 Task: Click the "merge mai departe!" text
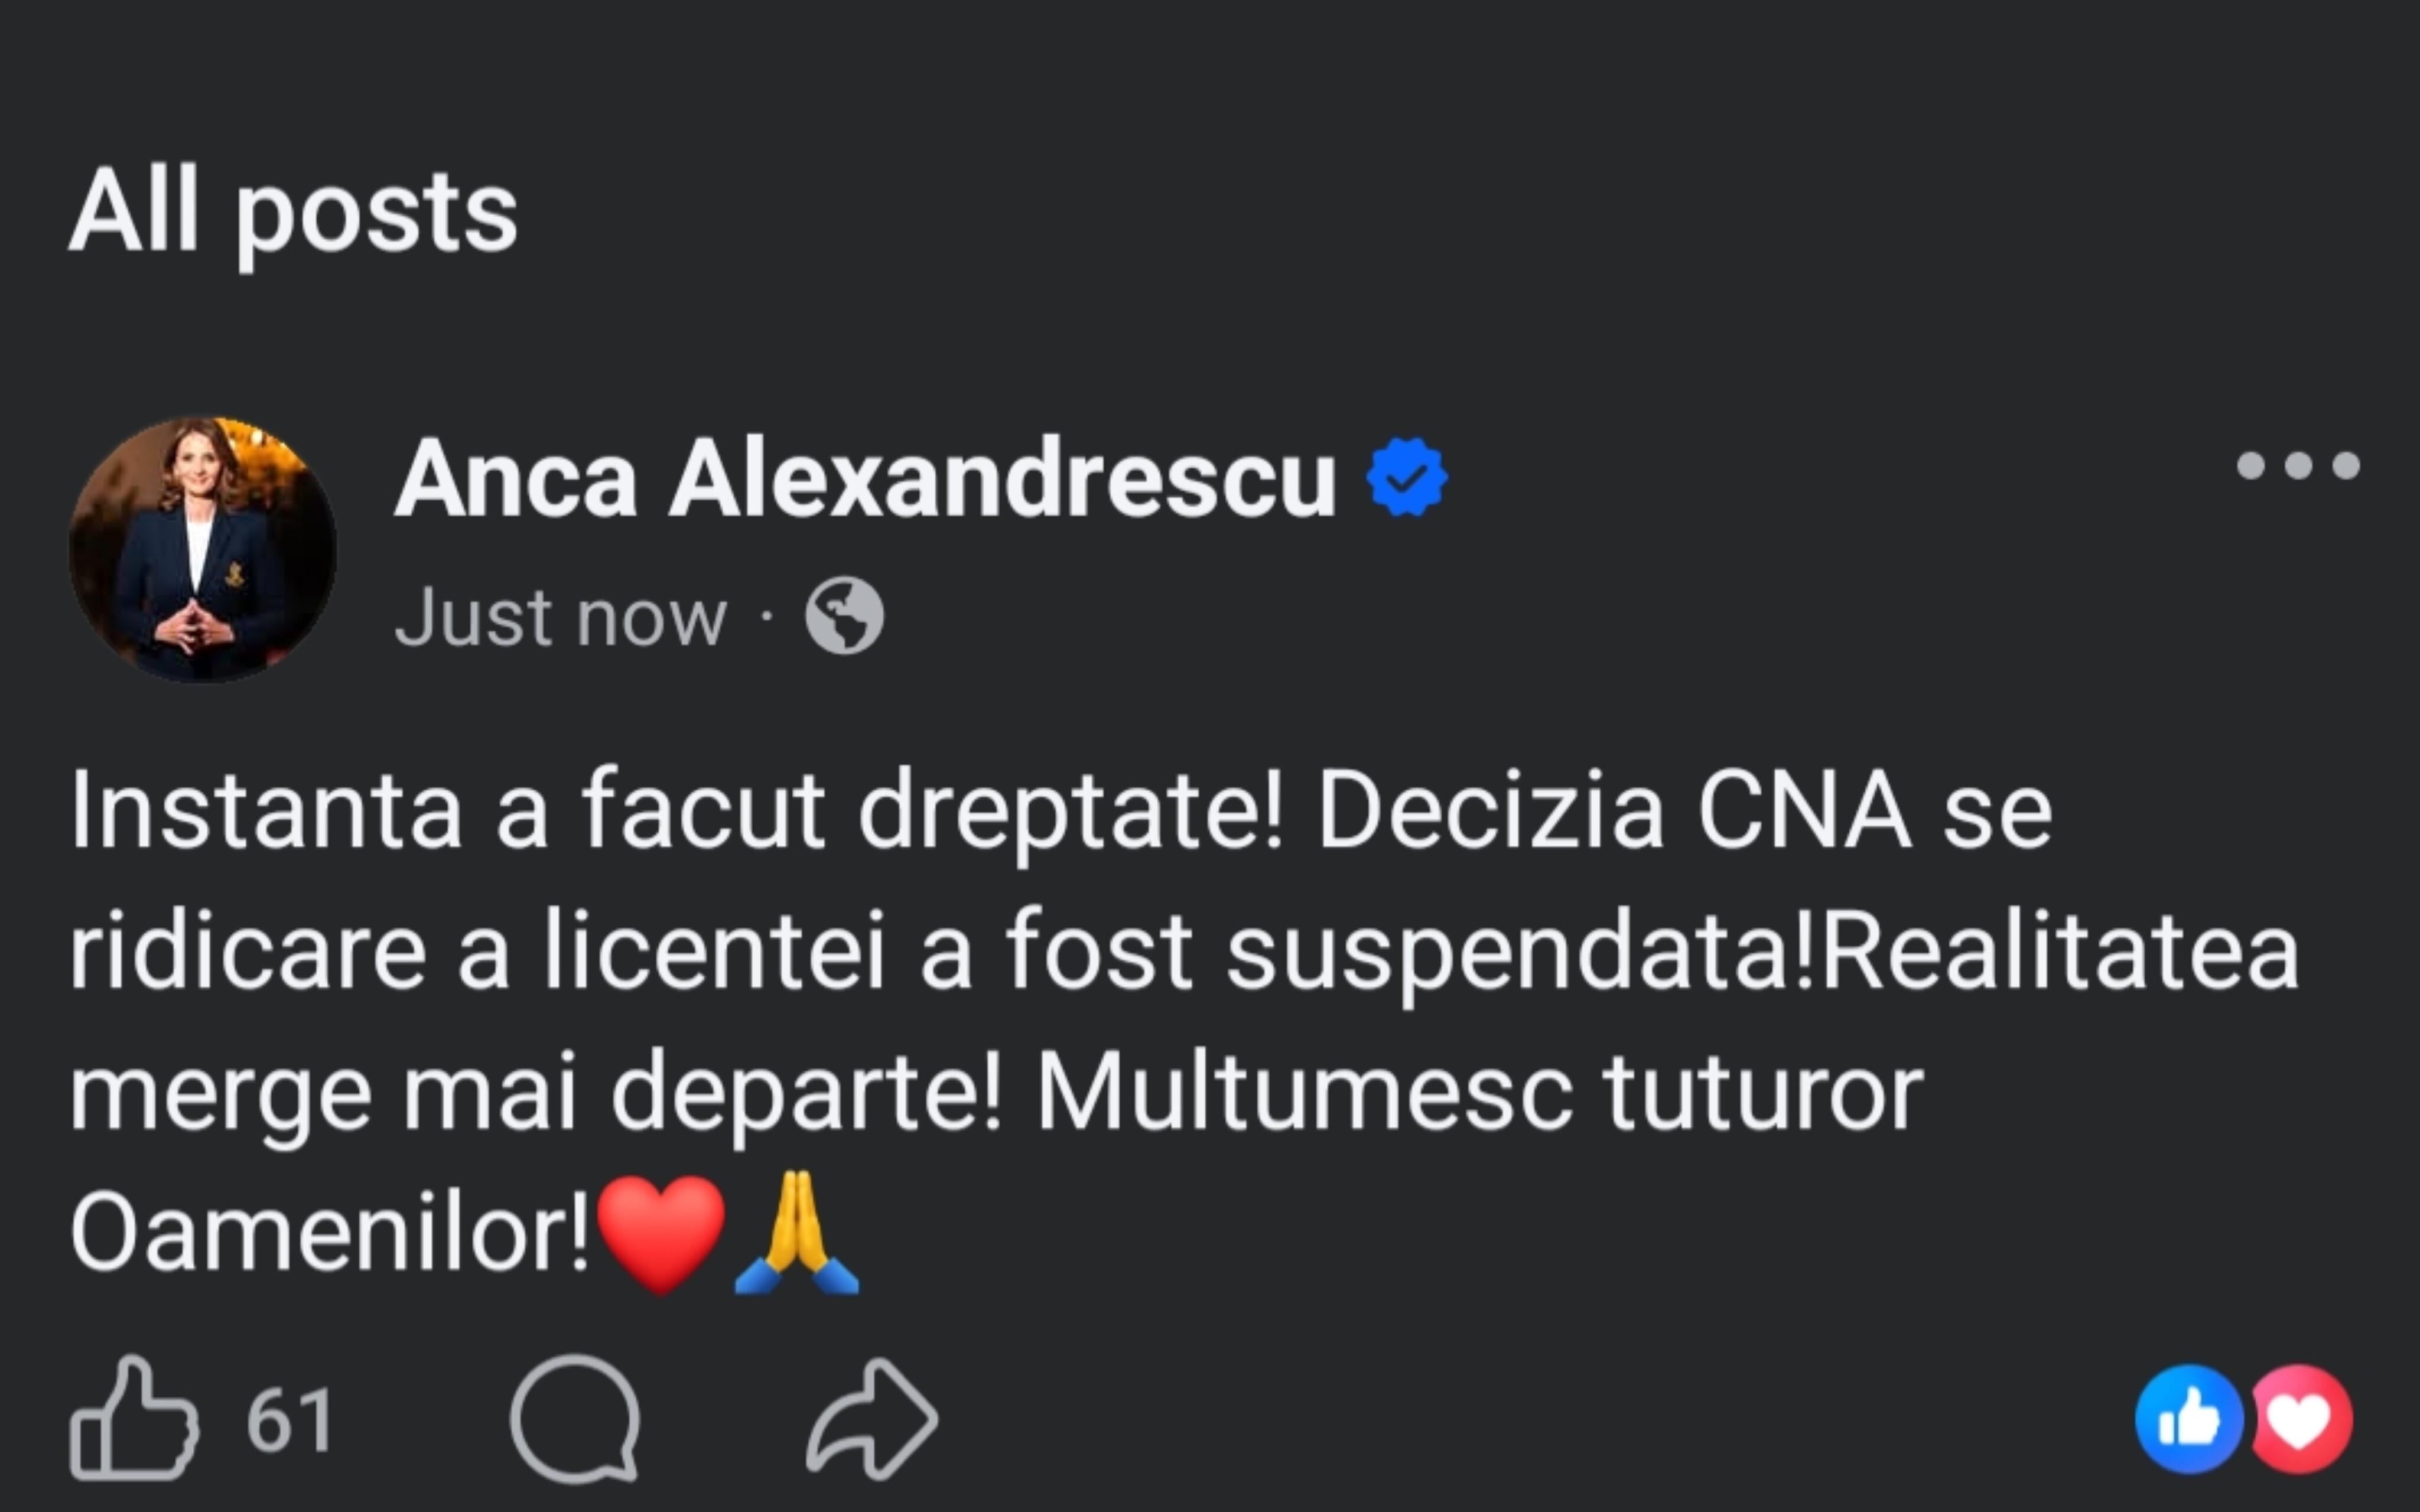(535, 1090)
